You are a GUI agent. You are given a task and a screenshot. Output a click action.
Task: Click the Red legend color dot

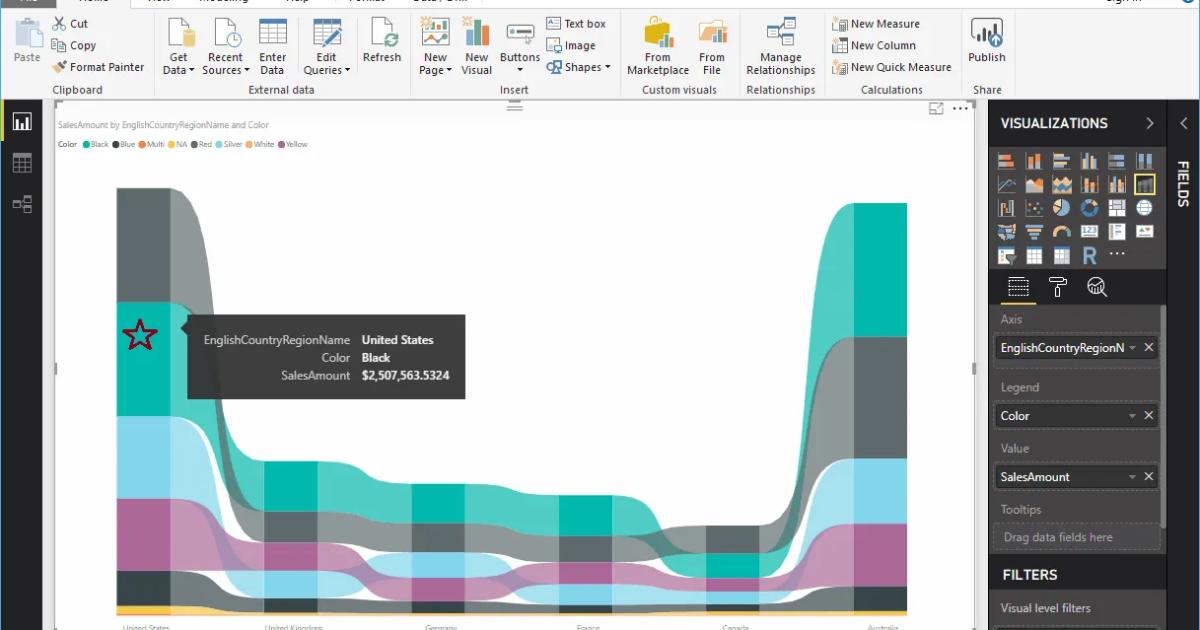click(194, 144)
